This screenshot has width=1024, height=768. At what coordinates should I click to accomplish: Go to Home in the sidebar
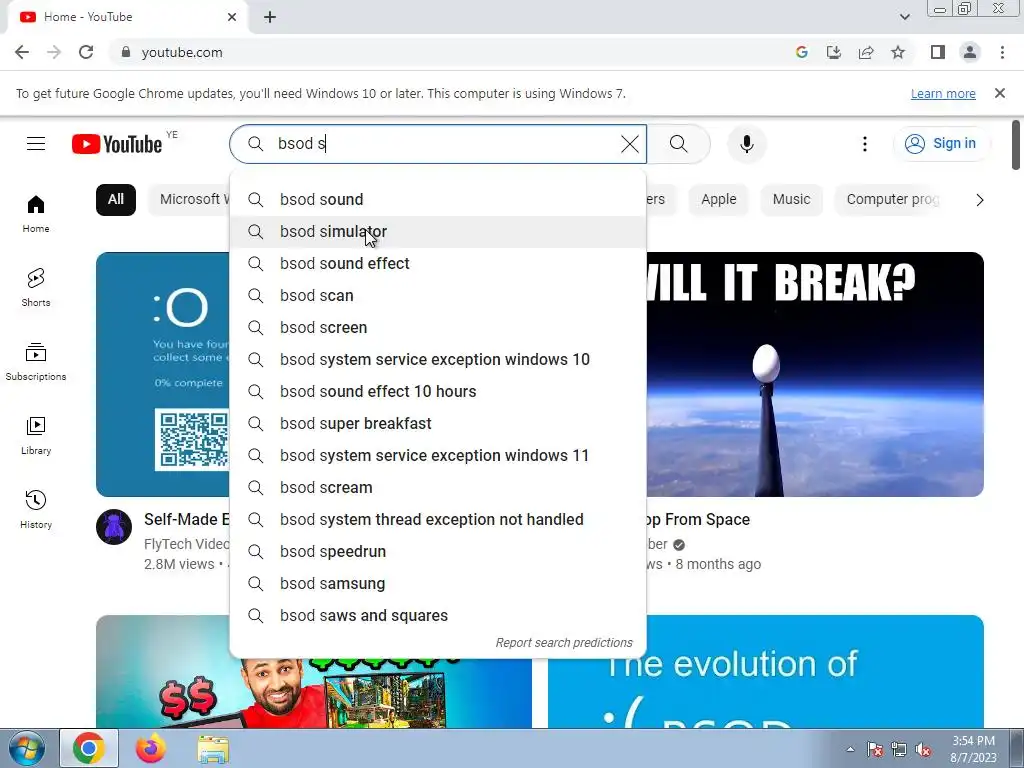pyautogui.click(x=36, y=214)
